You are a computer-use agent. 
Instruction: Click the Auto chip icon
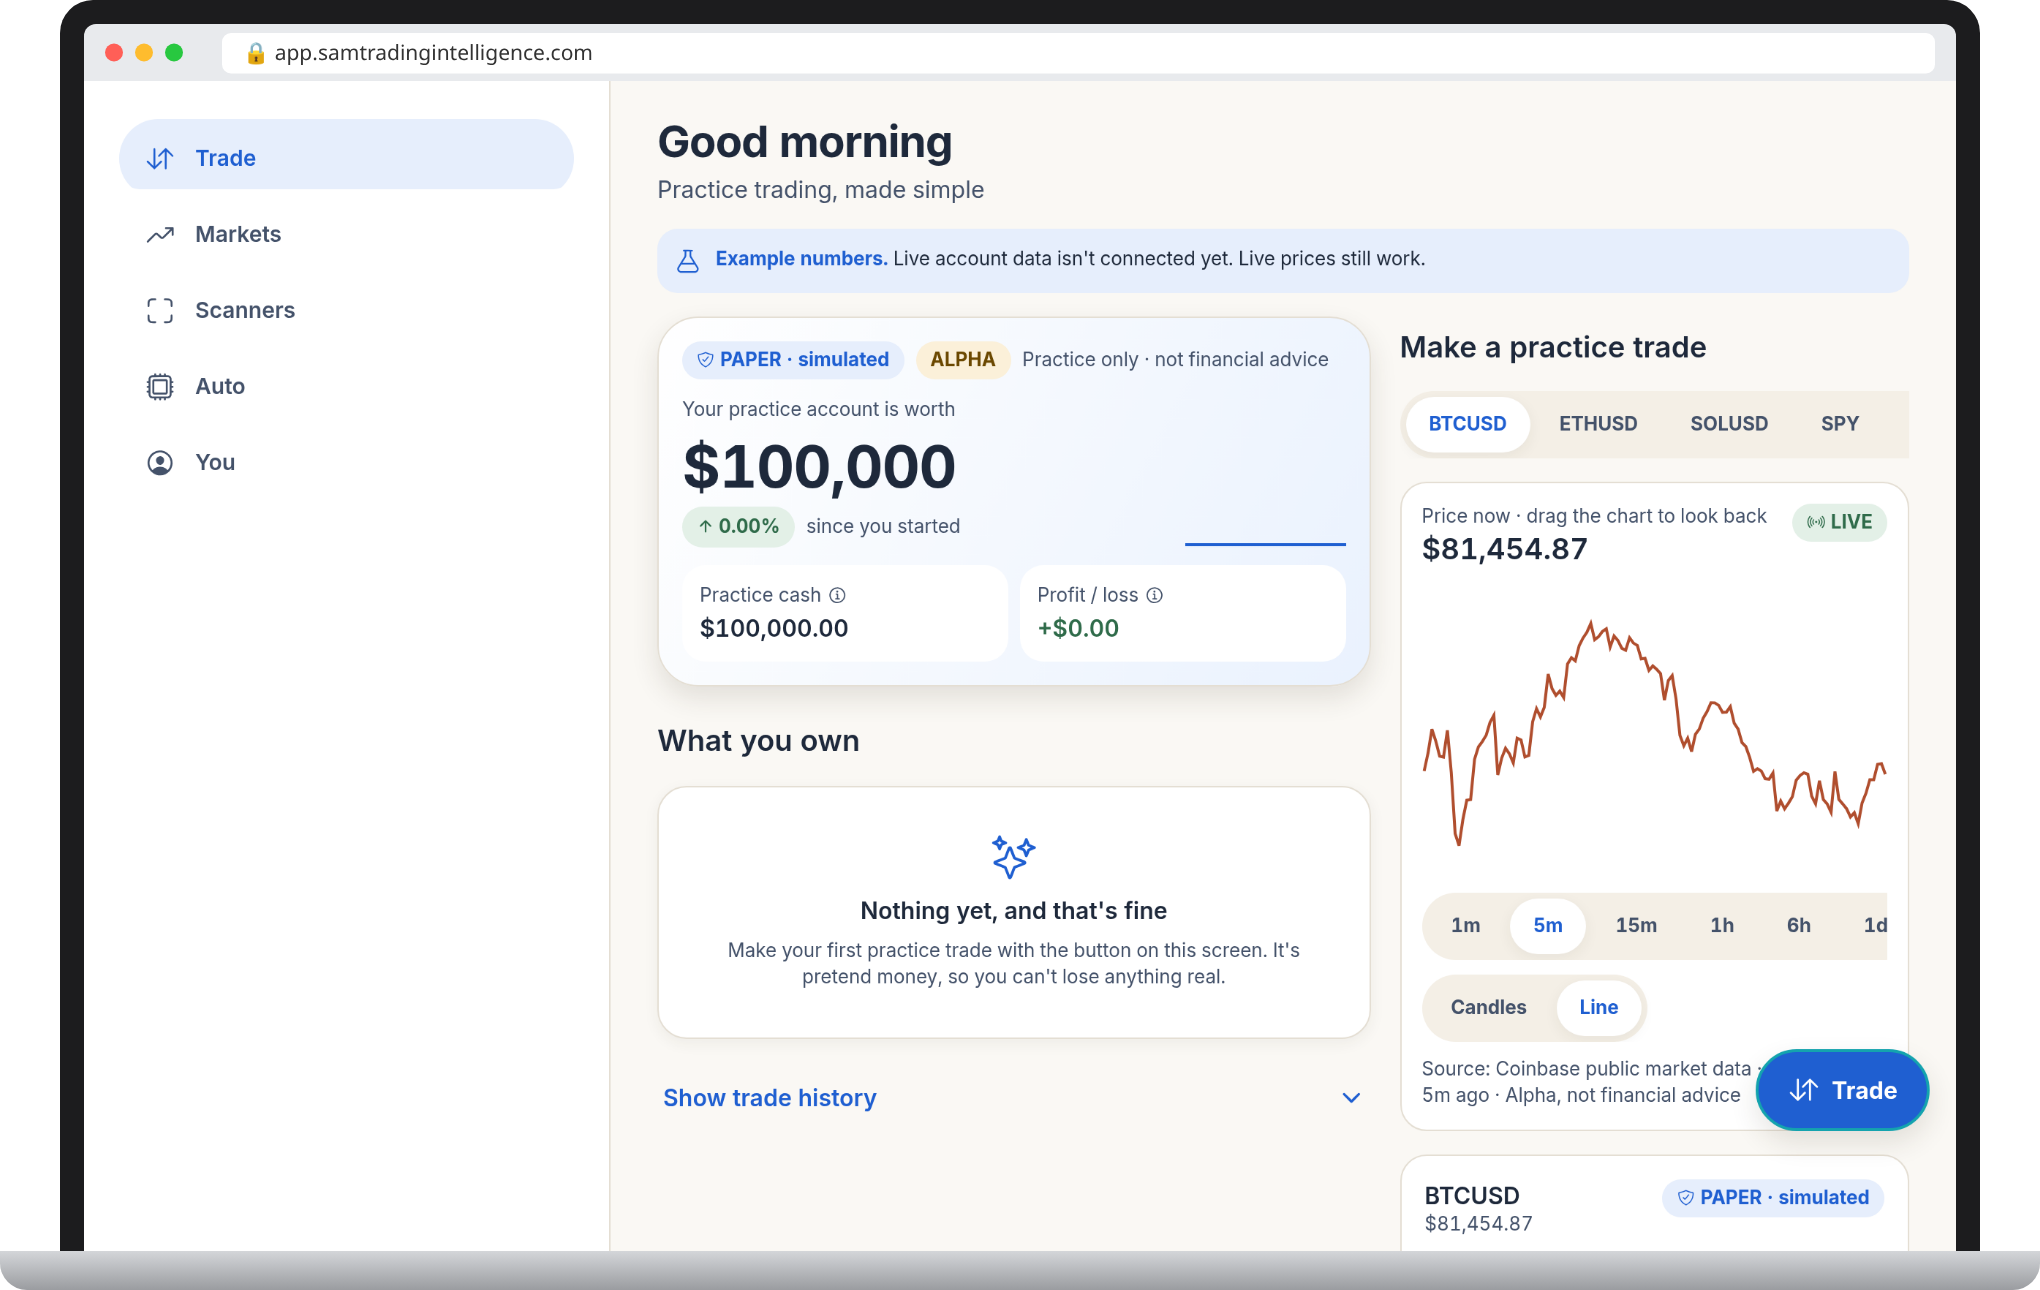[160, 386]
